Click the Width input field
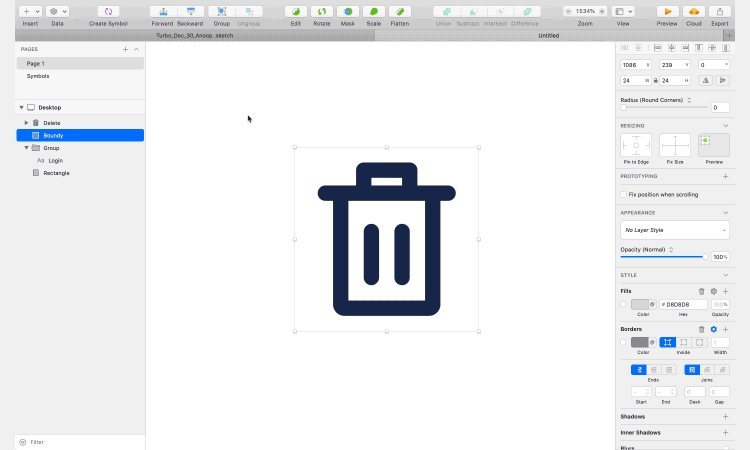Image resolution: width=750 pixels, height=450 pixels. coord(636,81)
